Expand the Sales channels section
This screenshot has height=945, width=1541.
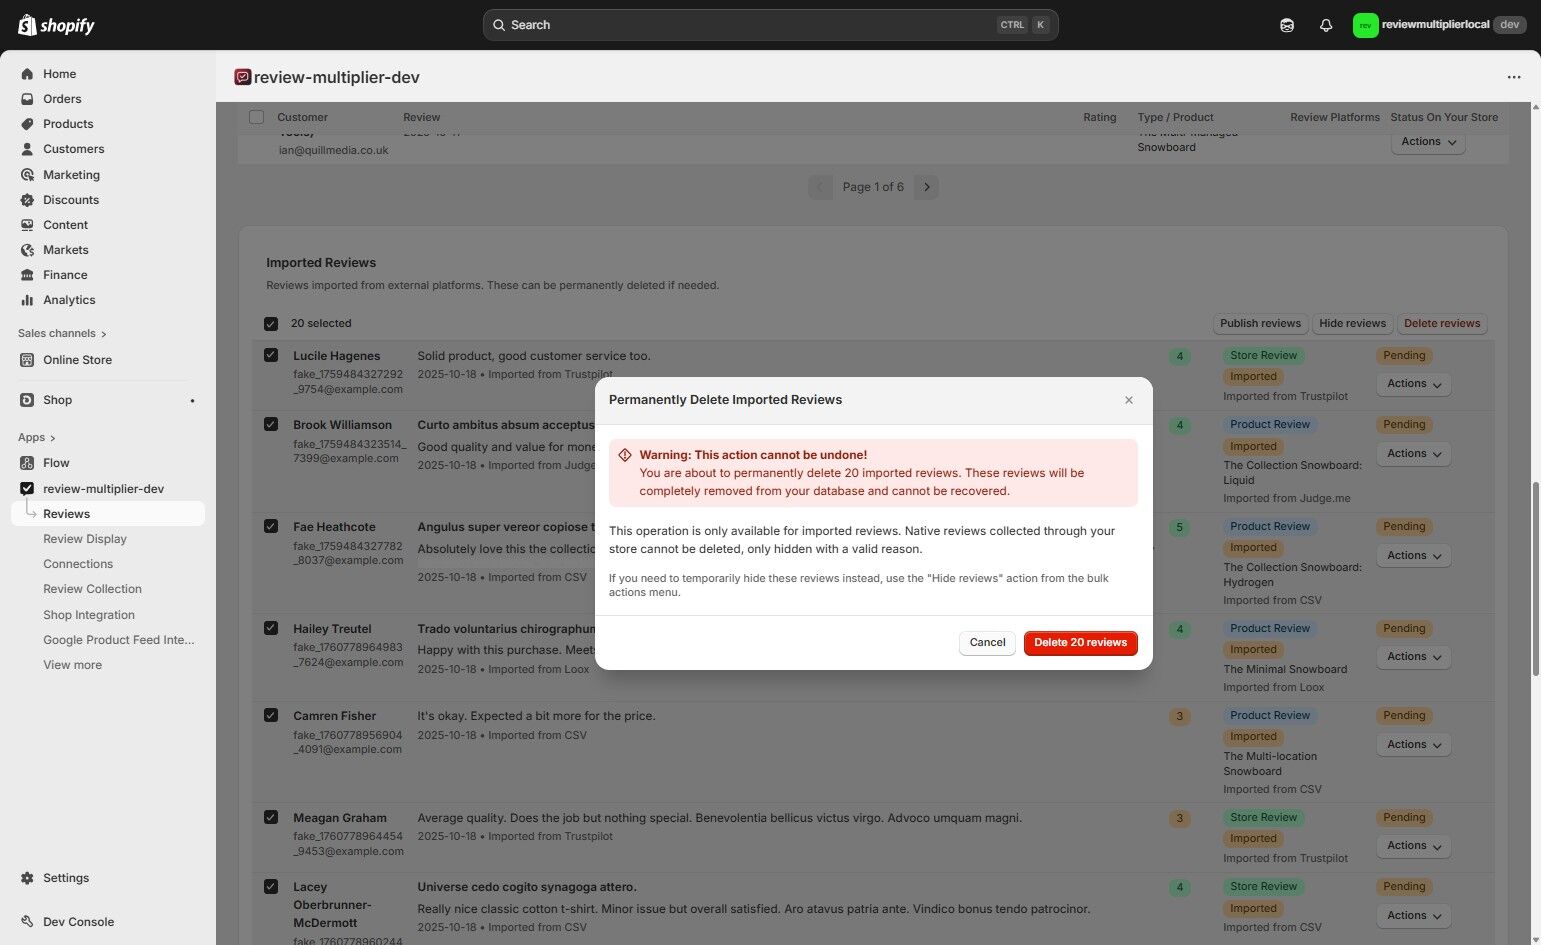coord(61,333)
